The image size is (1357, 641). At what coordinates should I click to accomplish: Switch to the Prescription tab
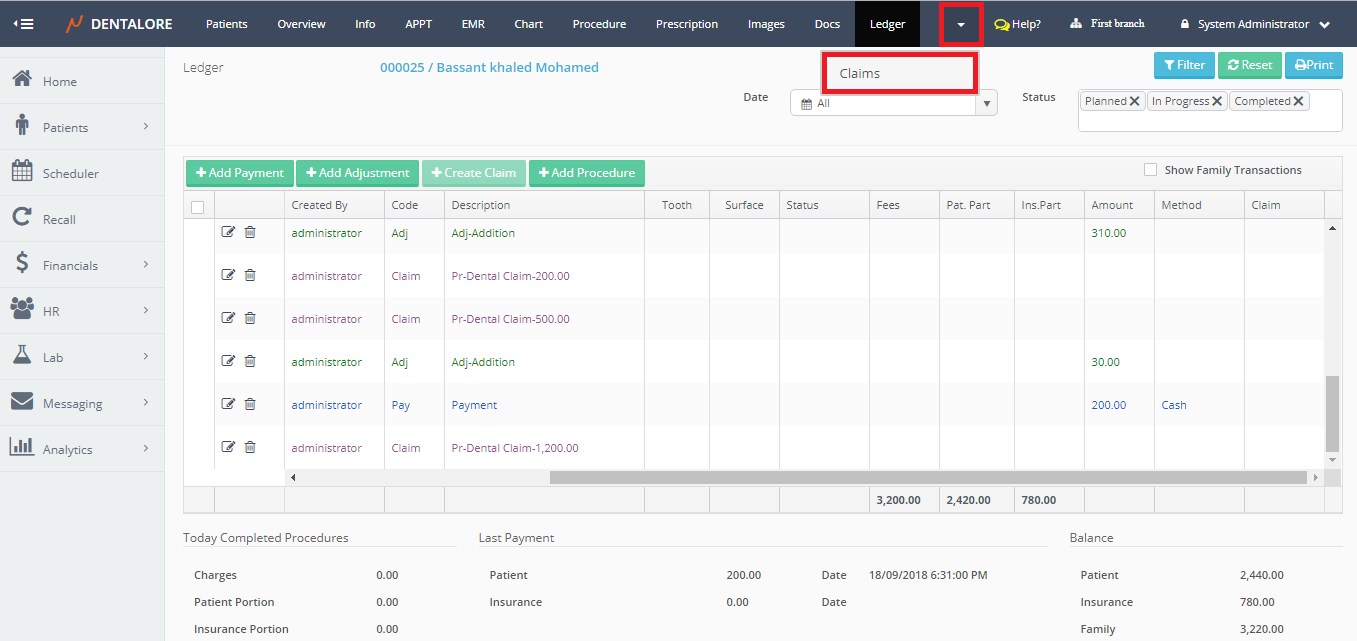pos(686,24)
